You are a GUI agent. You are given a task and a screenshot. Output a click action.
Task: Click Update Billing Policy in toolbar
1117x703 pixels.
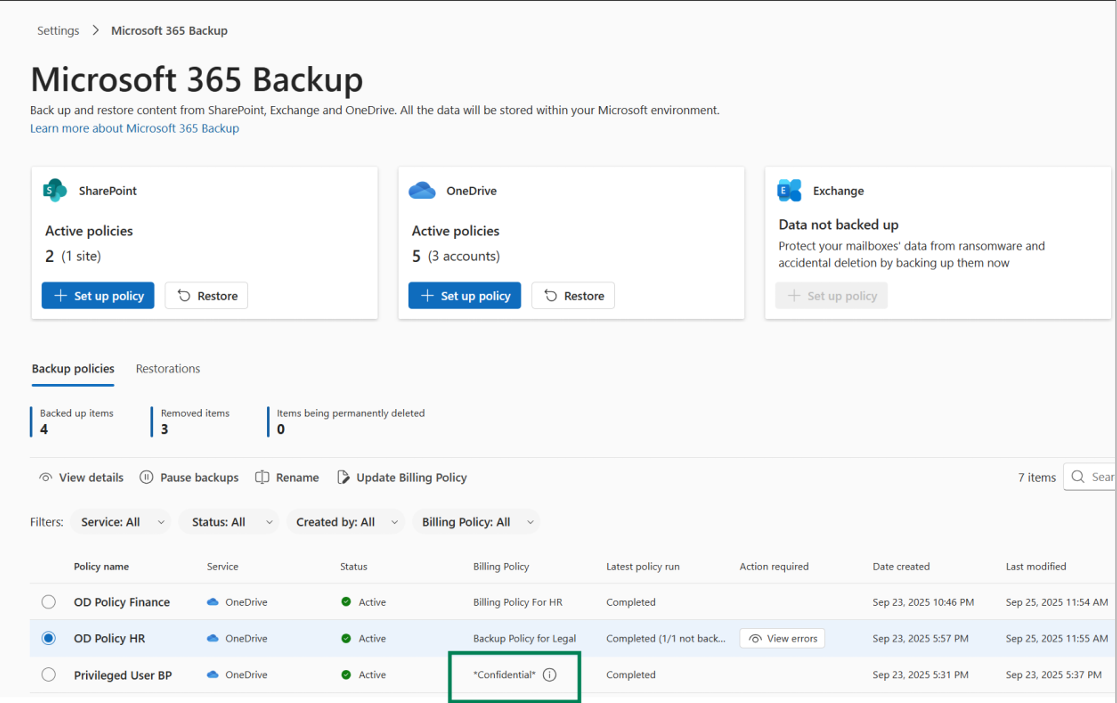[402, 477]
